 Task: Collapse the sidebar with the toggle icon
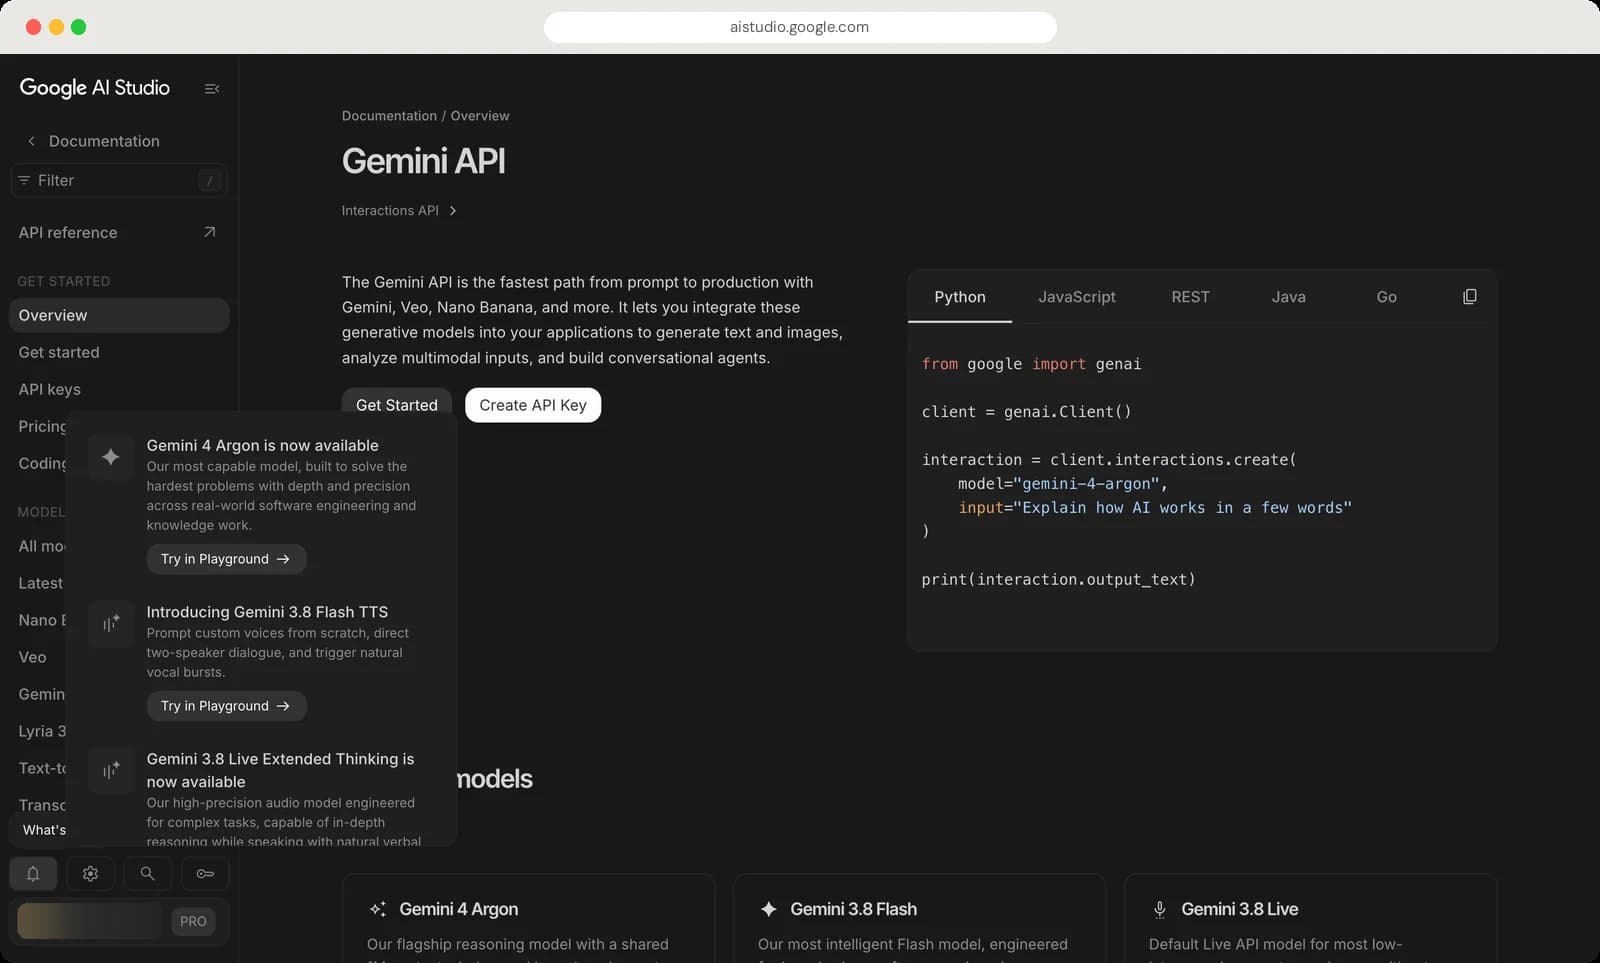click(212, 89)
